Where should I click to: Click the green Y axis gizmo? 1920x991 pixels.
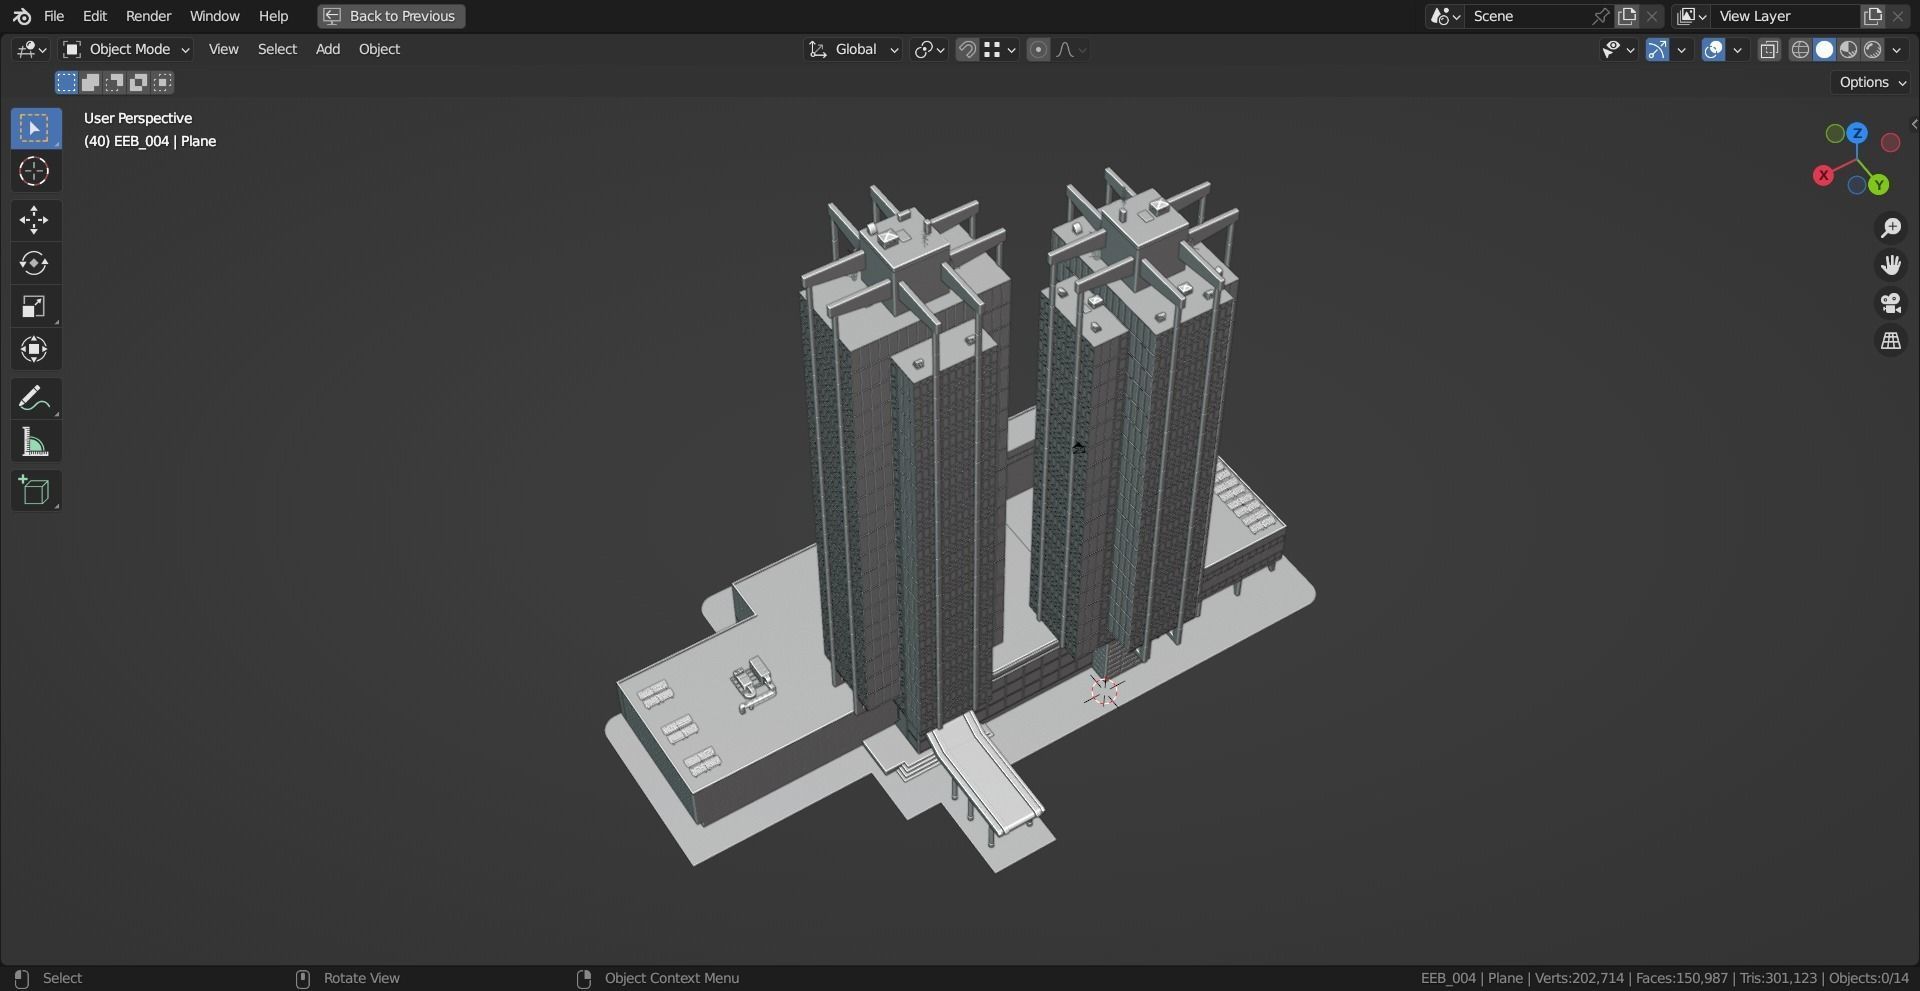[1879, 185]
